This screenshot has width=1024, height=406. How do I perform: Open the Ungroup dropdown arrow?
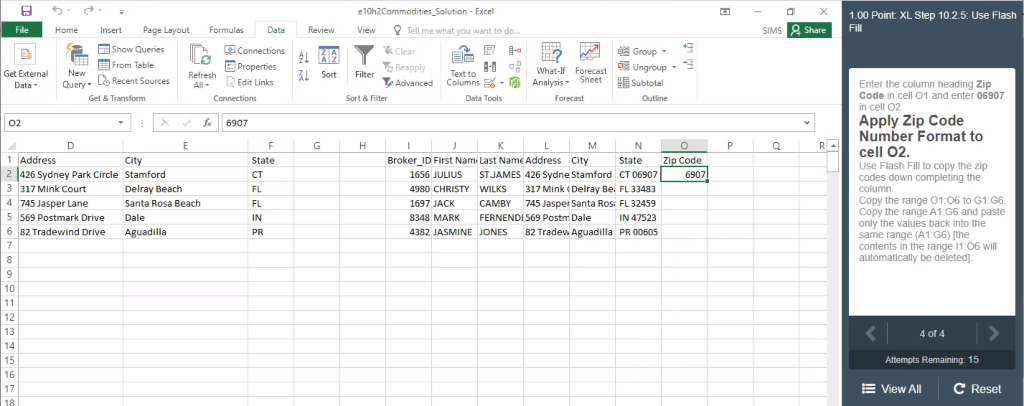coord(673,67)
